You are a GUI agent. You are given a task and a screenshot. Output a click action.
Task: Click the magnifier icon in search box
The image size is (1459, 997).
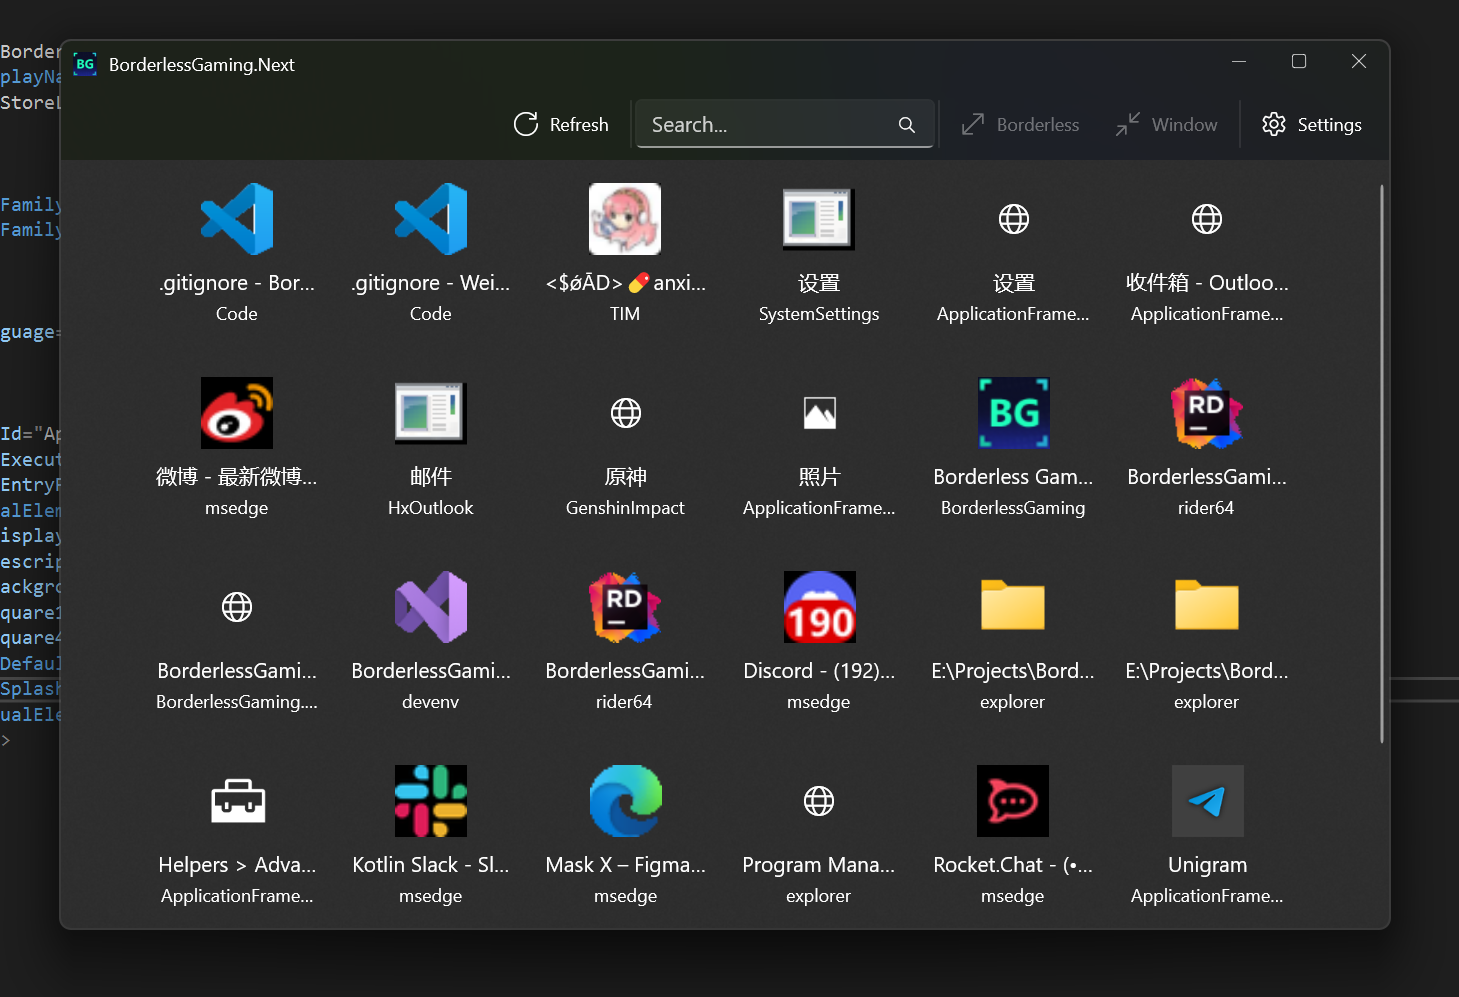point(907,125)
